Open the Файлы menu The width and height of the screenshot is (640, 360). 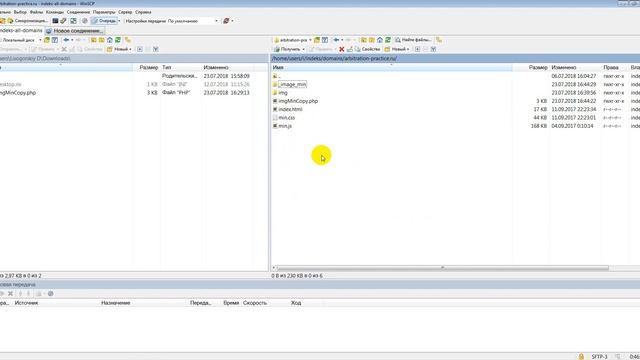(x=36, y=12)
